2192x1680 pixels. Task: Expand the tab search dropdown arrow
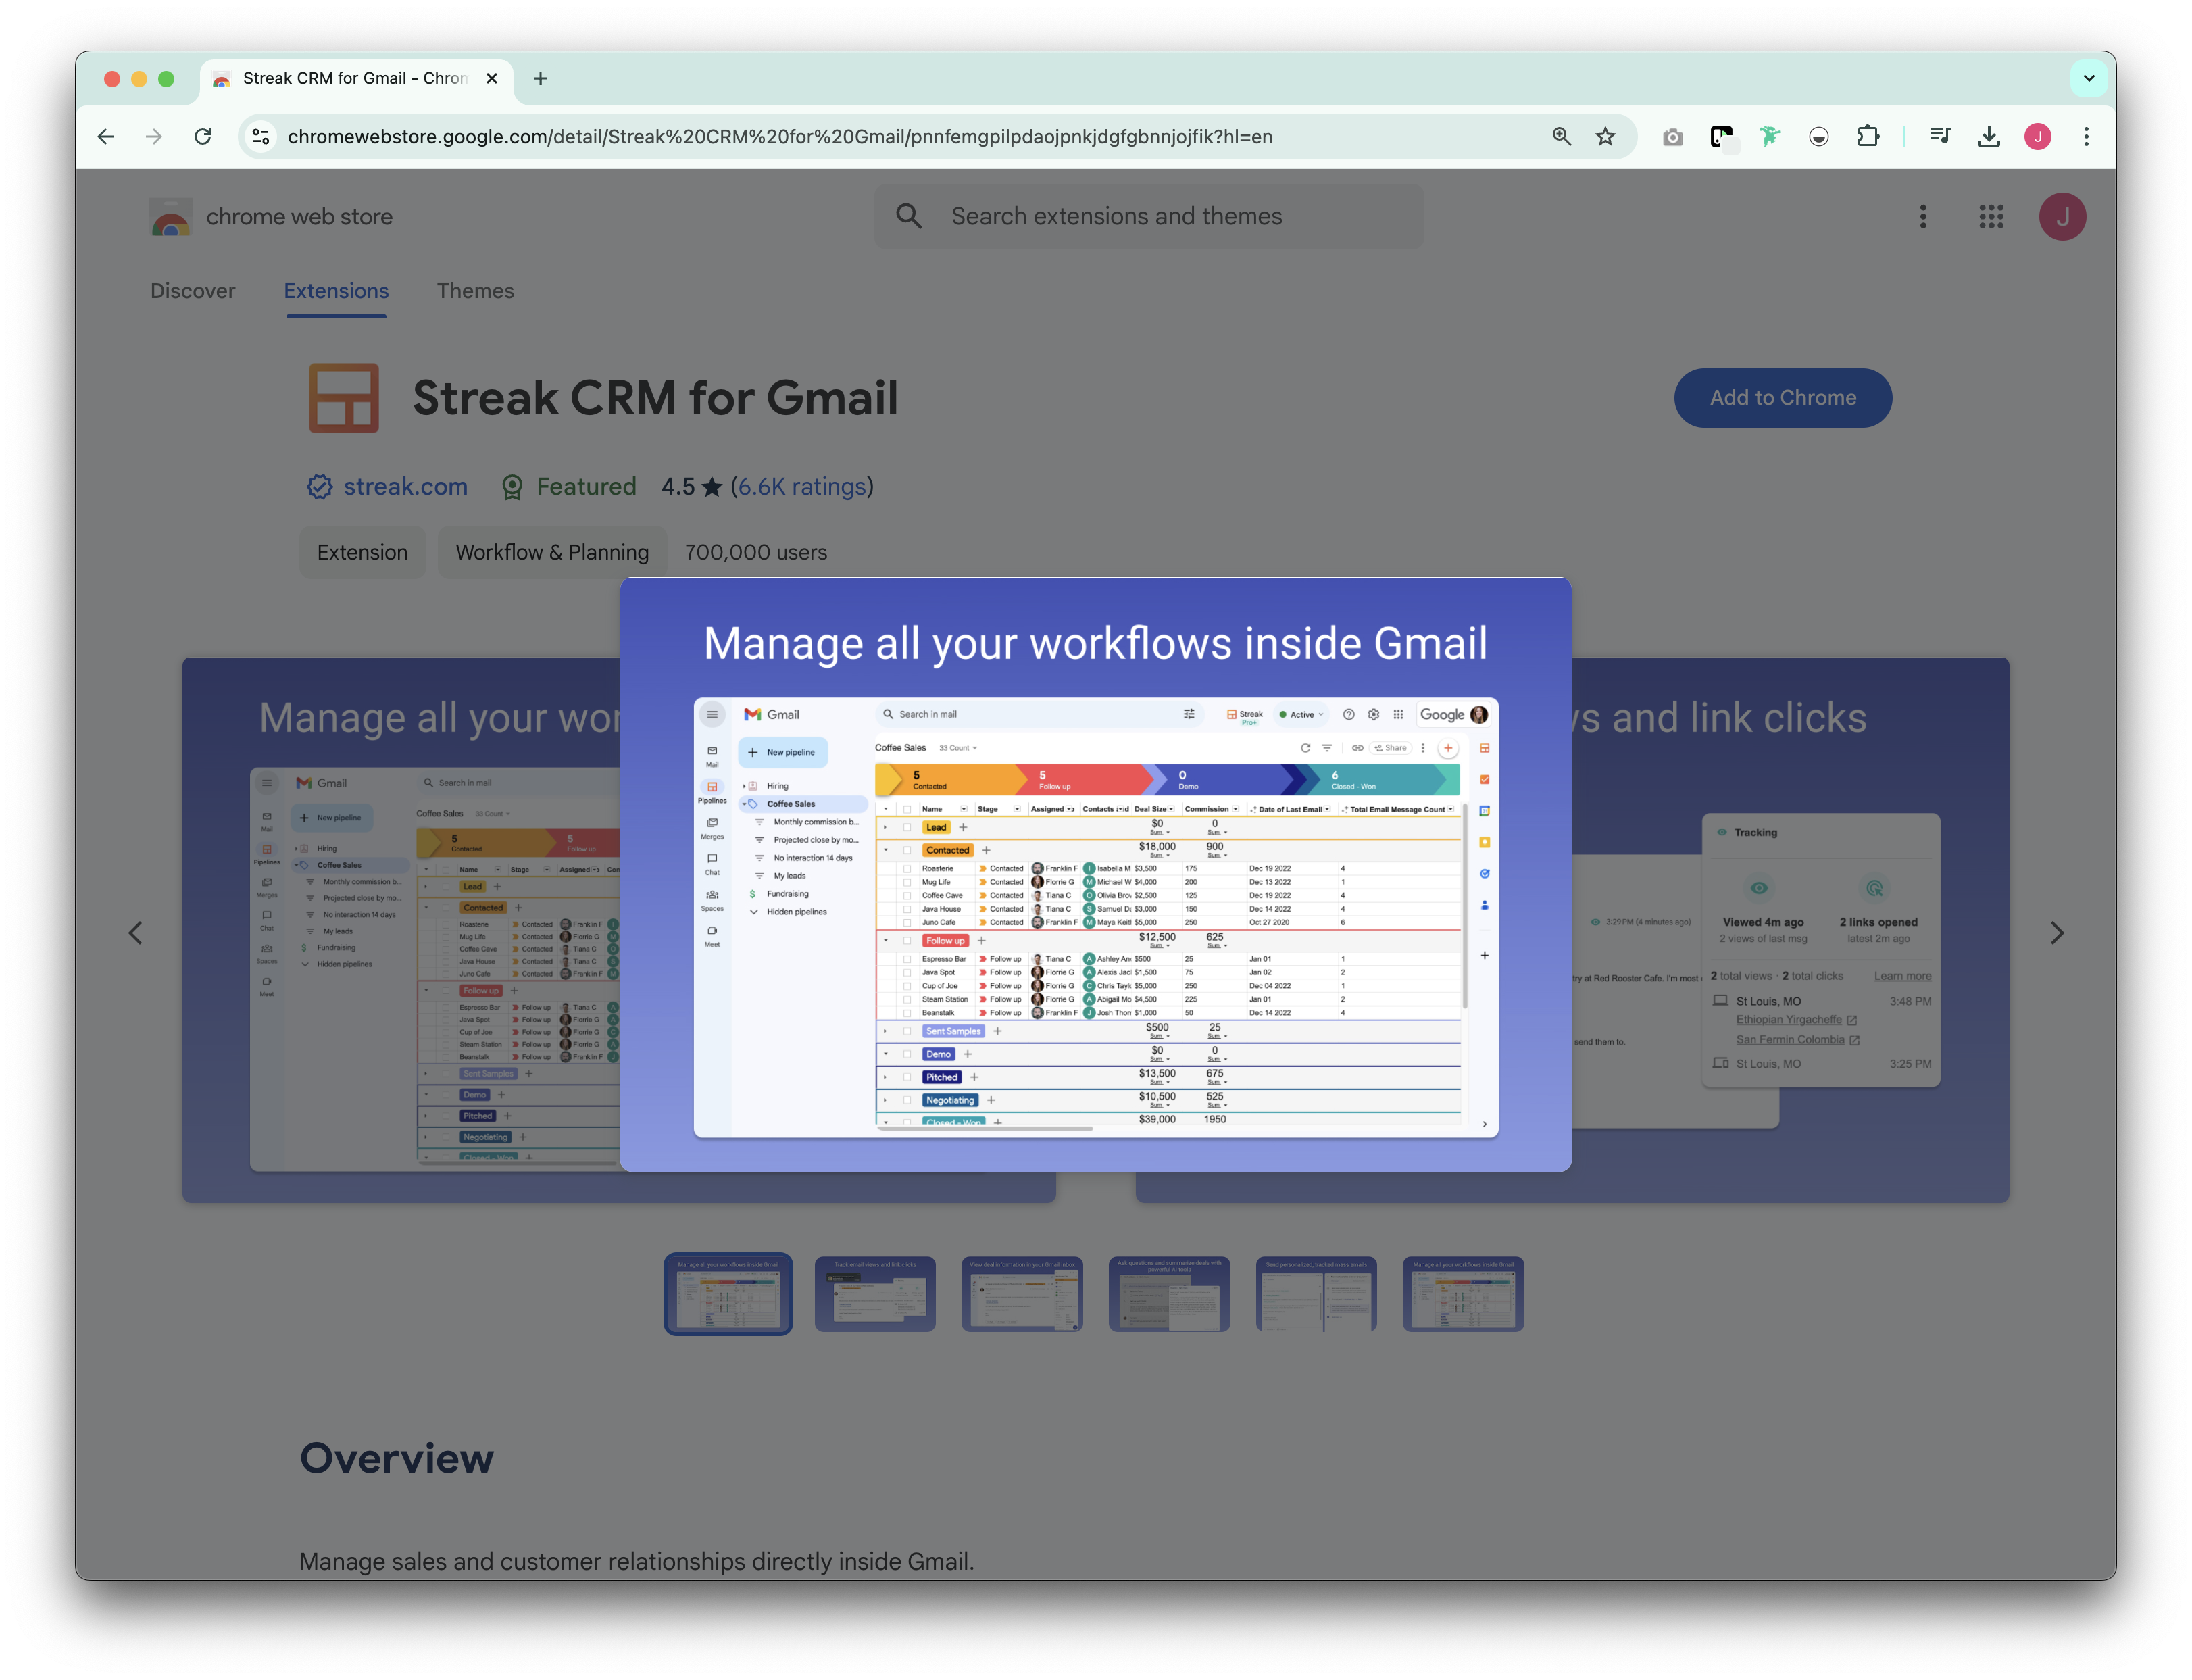(x=2088, y=78)
